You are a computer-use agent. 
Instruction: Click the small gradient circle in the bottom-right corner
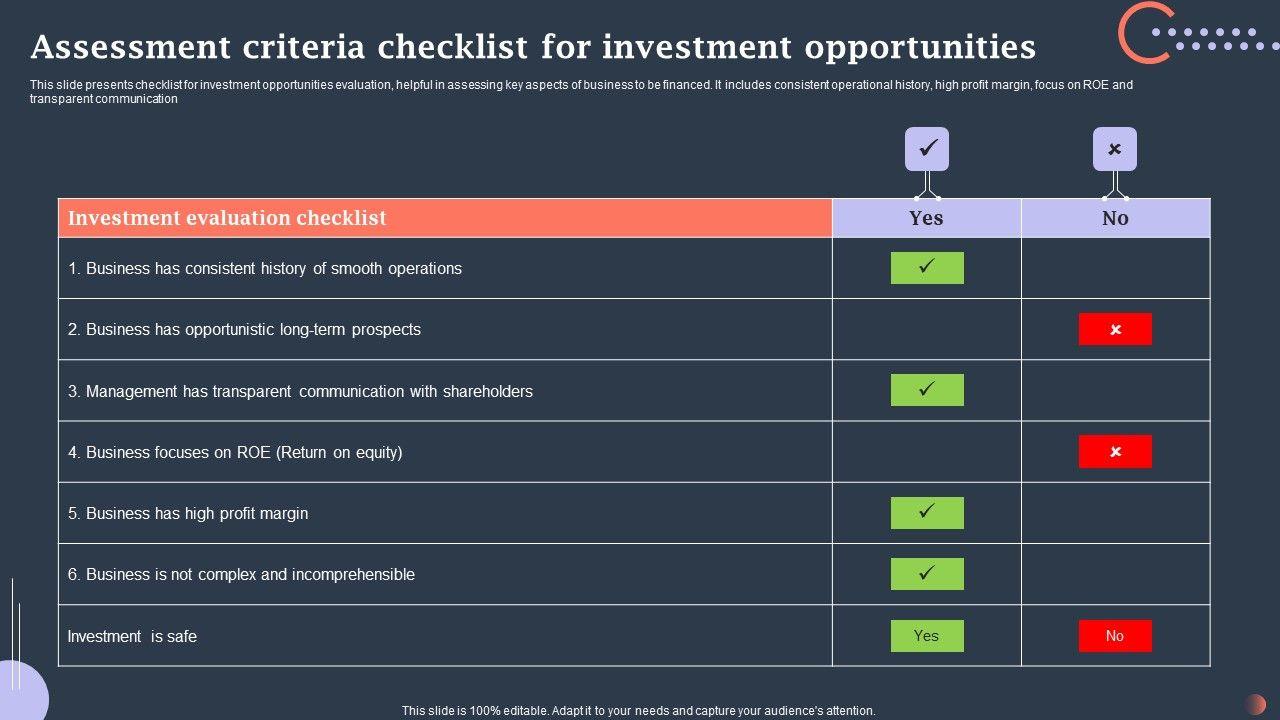point(1255,704)
